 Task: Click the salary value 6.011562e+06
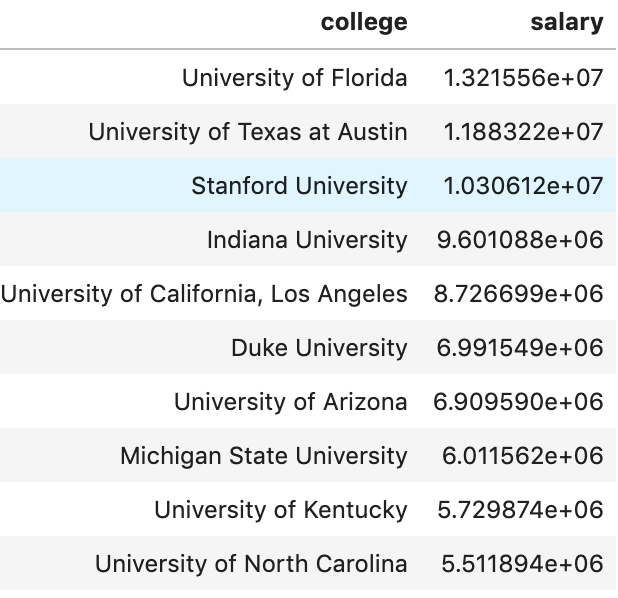(x=523, y=456)
